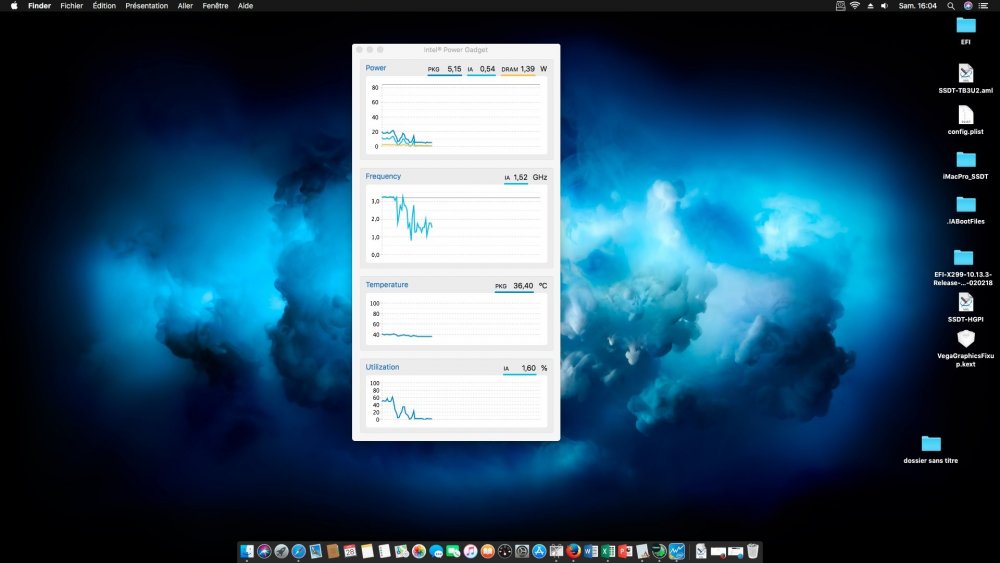The image size is (1000, 563).
Task: Open Spotlight search magnifier
Action: (951, 6)
